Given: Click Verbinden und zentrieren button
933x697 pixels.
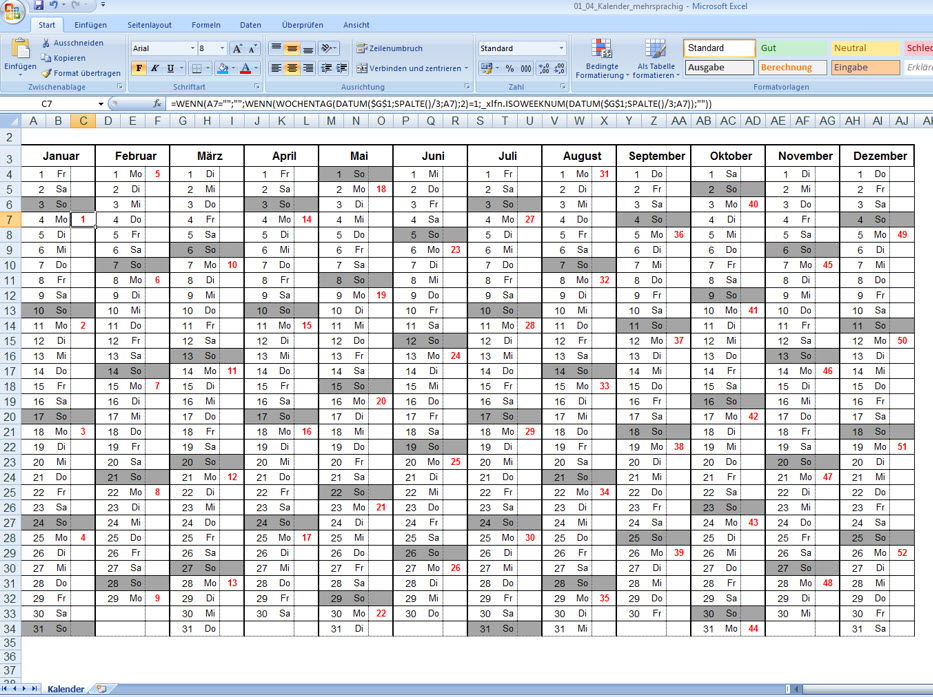Looking at the screenshot, I should pos(412,68).
